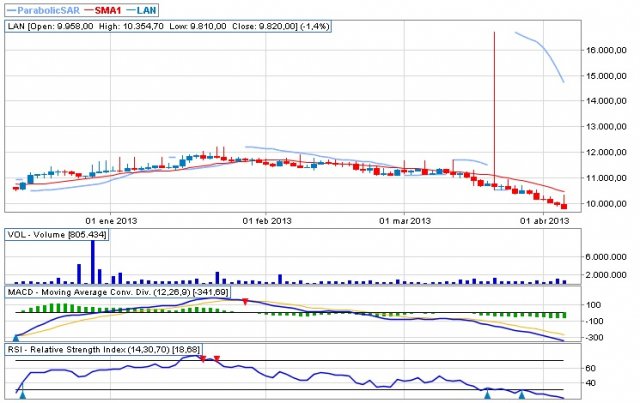Image resolution: width=640 pixels, height=403 pixels.
Task: Click the first blue RSI oversold marker in March
Action: 487,394
